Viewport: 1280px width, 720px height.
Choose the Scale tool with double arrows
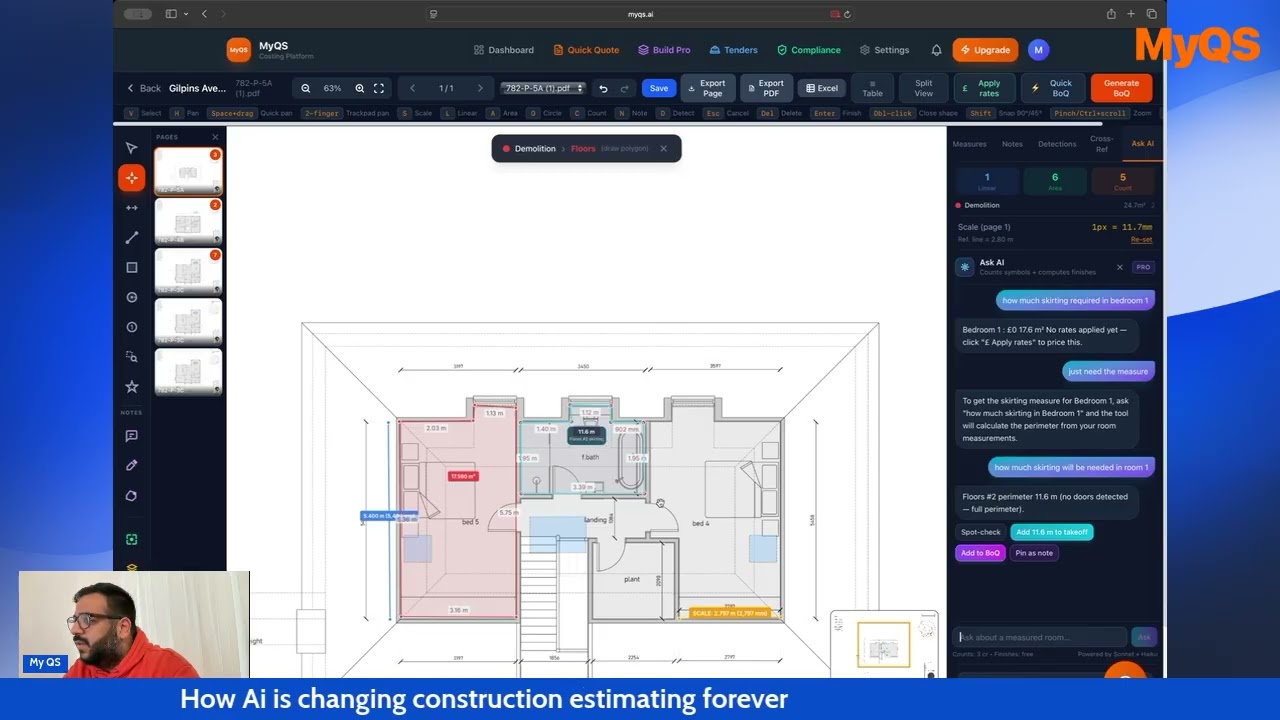(x=131, y=208)
